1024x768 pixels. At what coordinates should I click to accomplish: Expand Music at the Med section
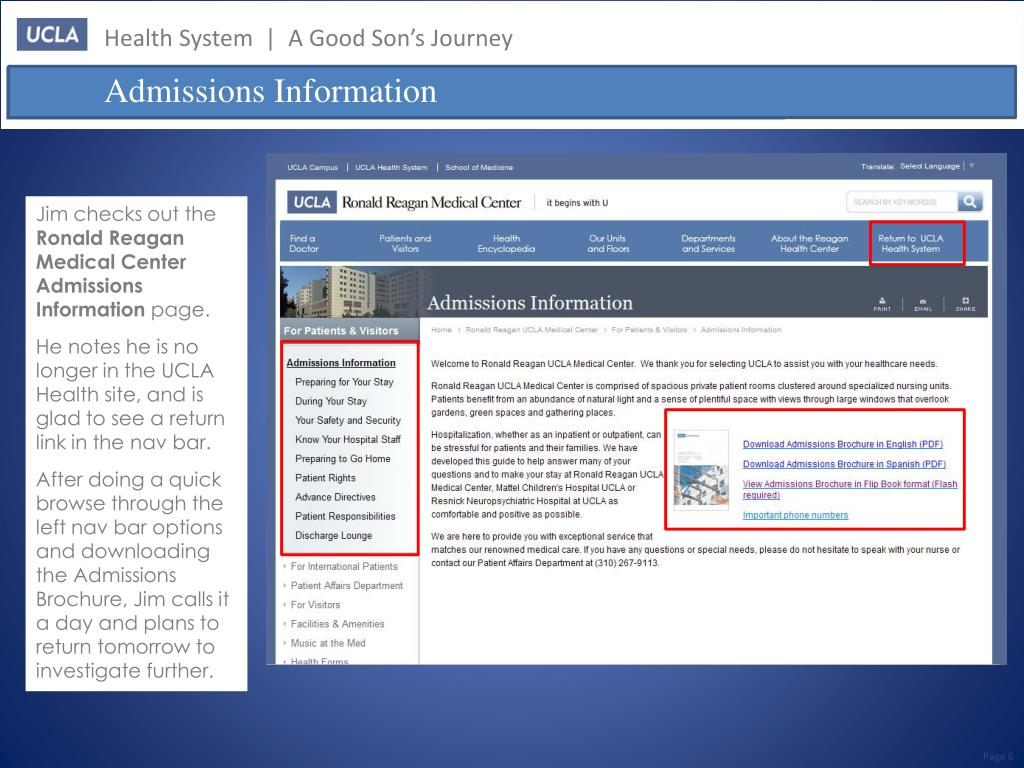[x=328, y=643]
